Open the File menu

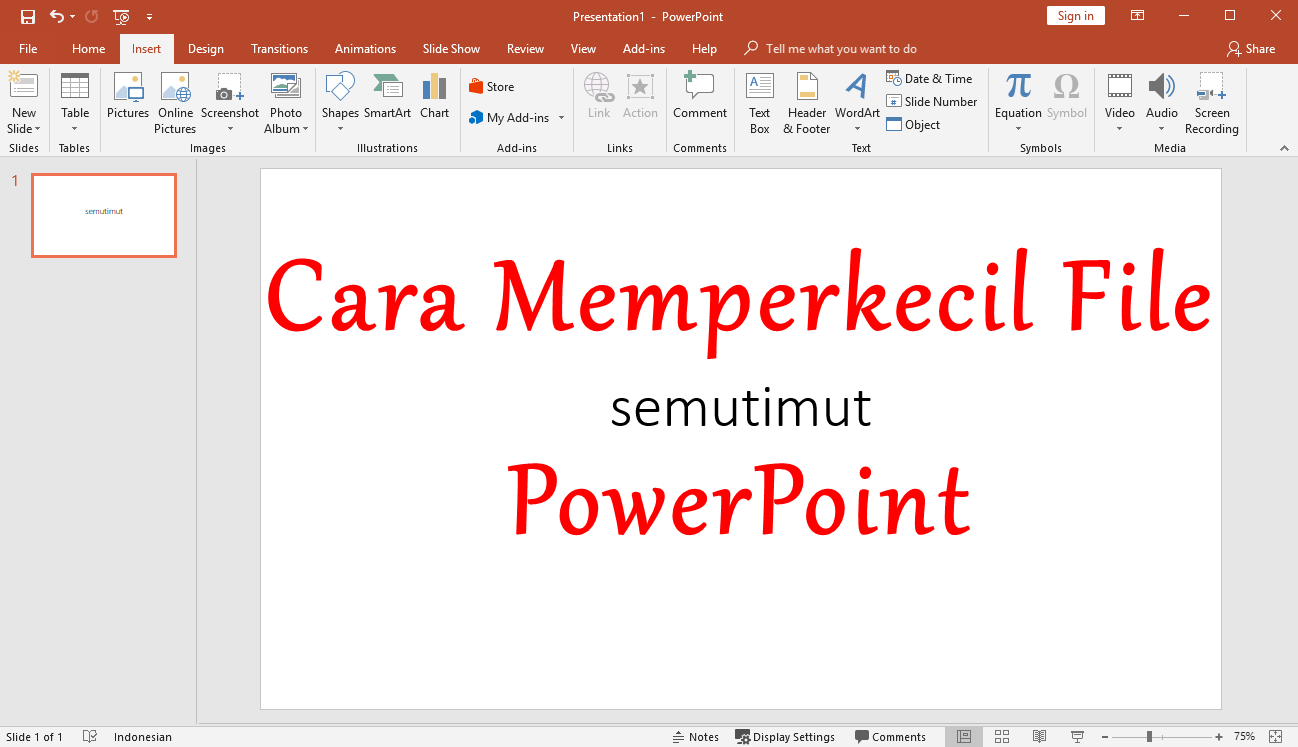click(28, 49)
